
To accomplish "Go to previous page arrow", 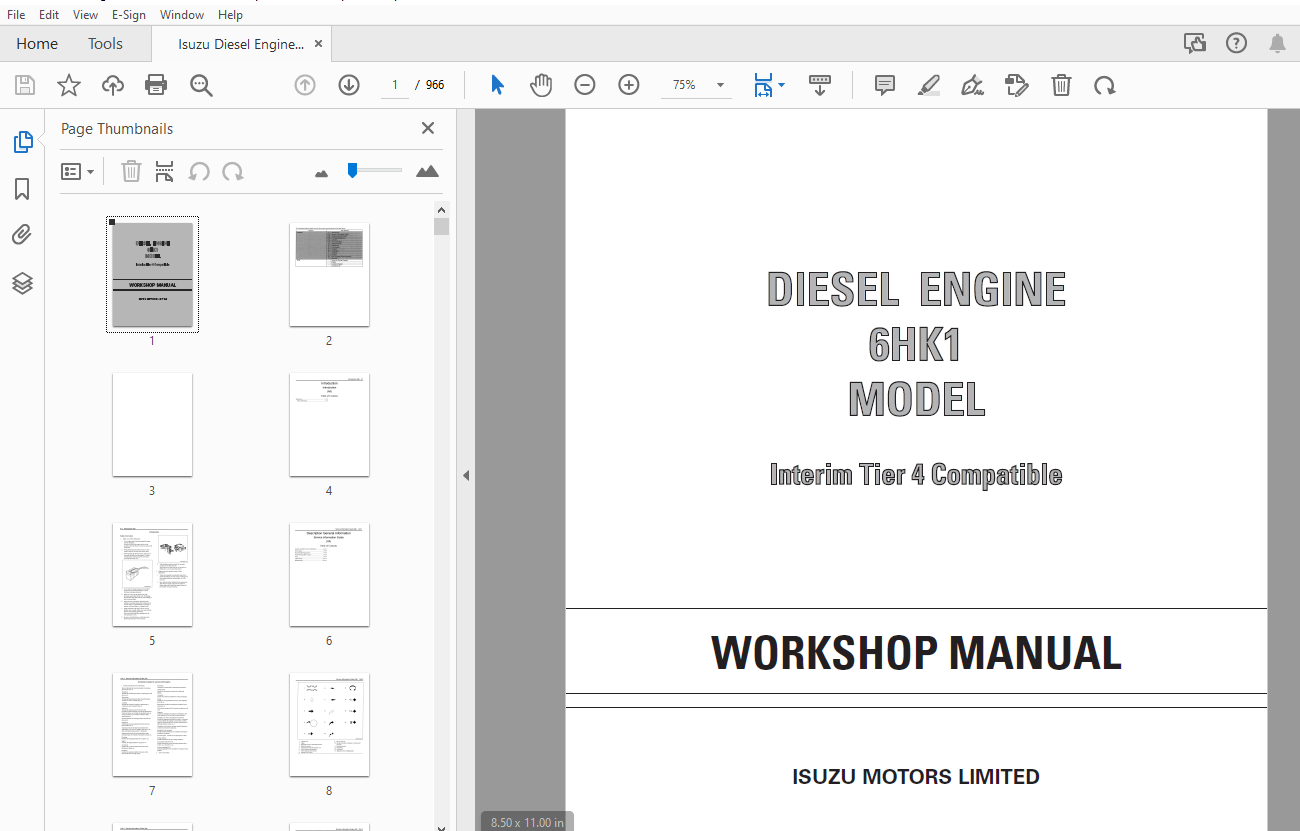I will [x=305, y=85].
